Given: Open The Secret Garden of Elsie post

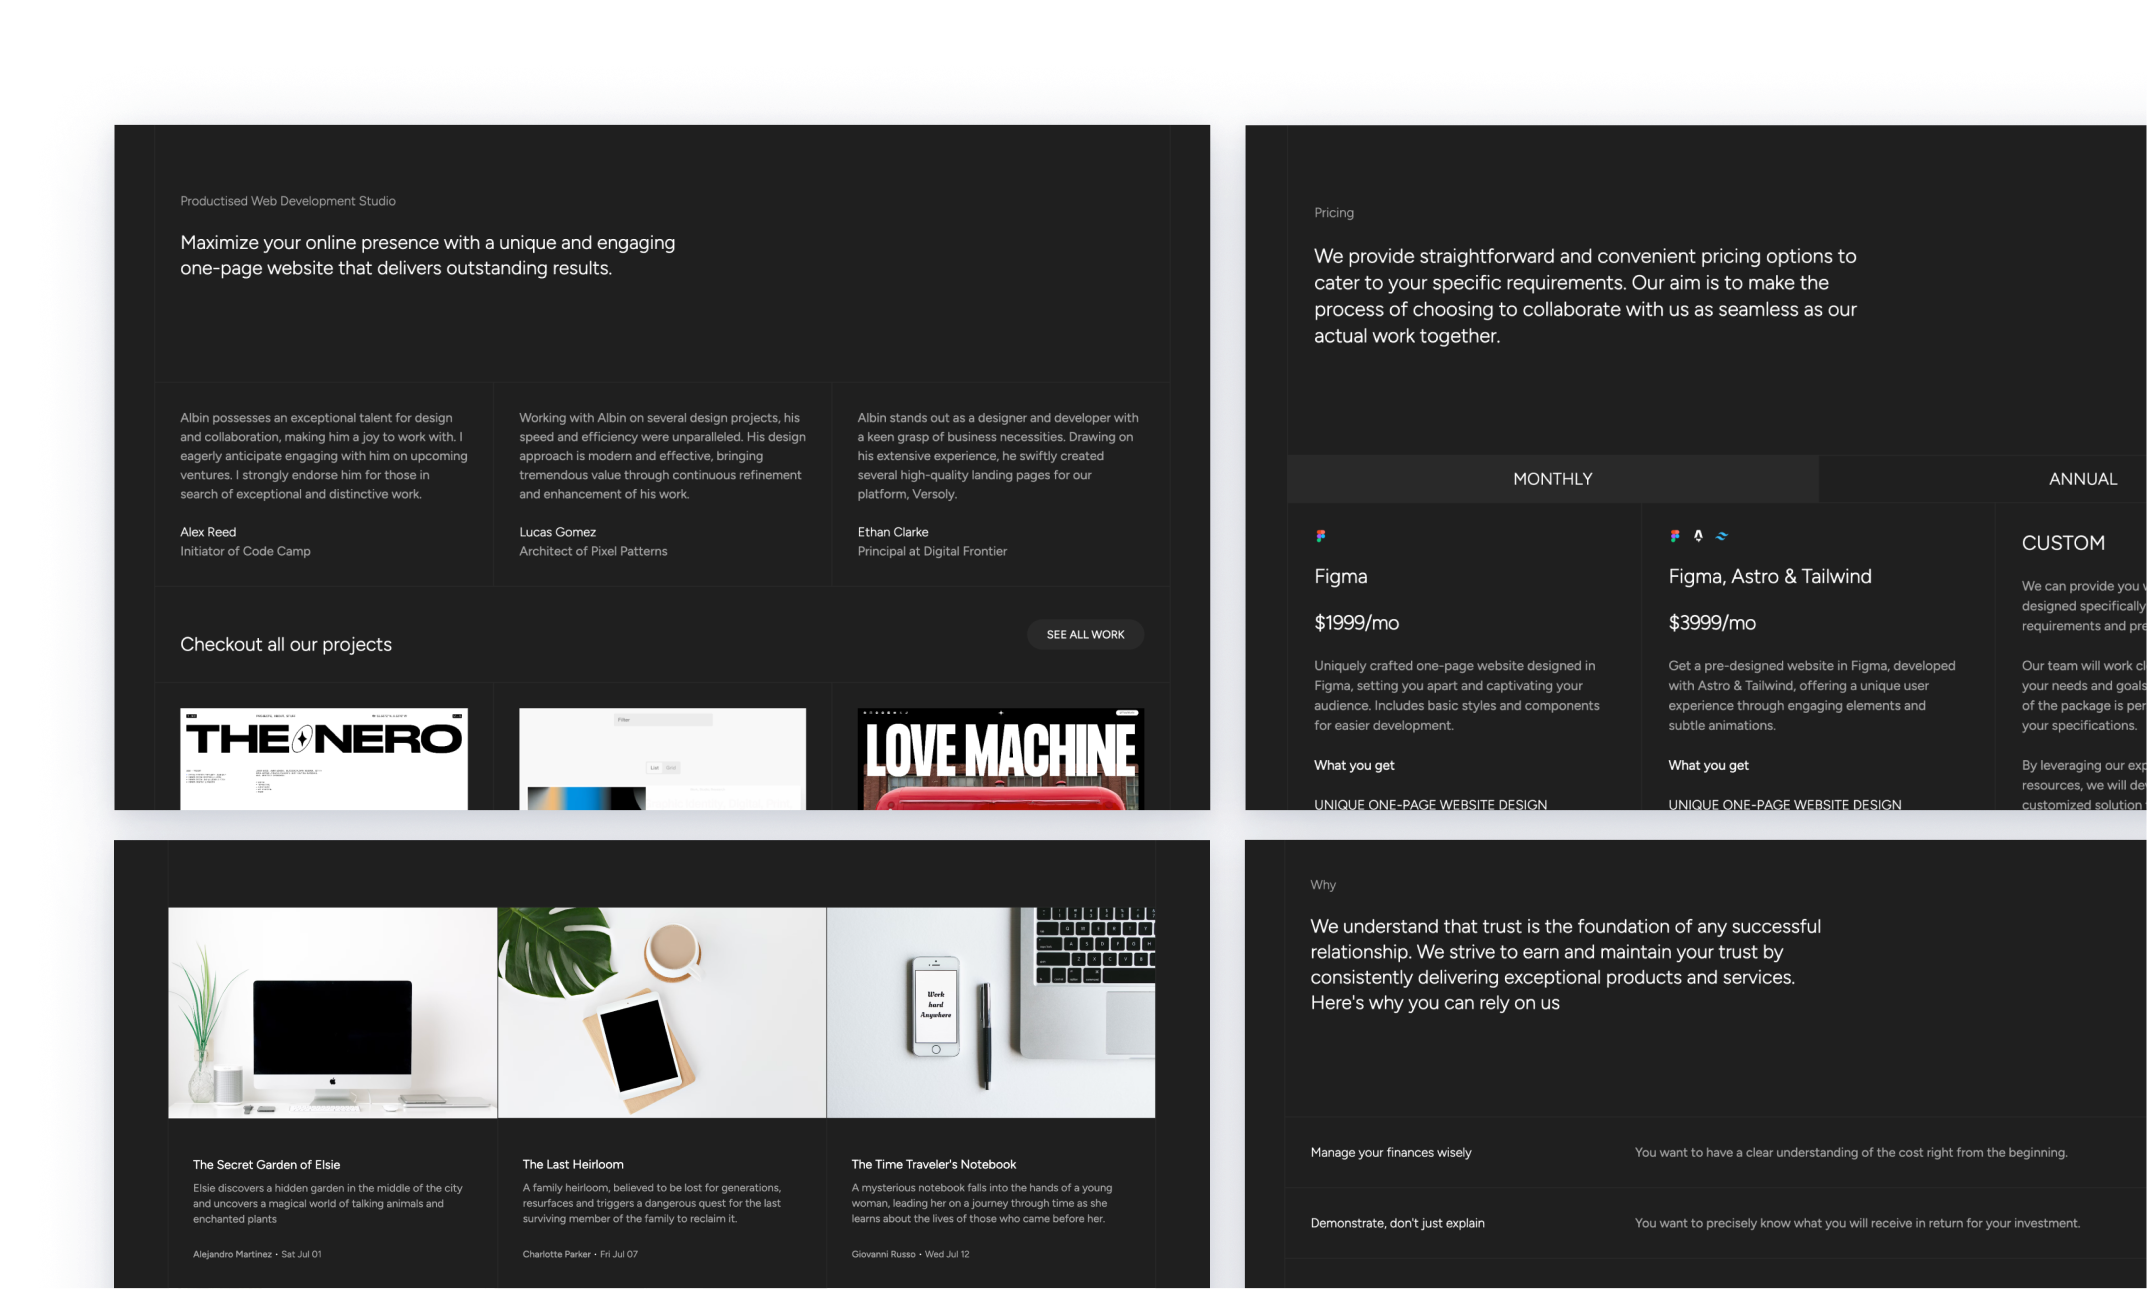Looking at the screenshot, I should point(266,1165).
